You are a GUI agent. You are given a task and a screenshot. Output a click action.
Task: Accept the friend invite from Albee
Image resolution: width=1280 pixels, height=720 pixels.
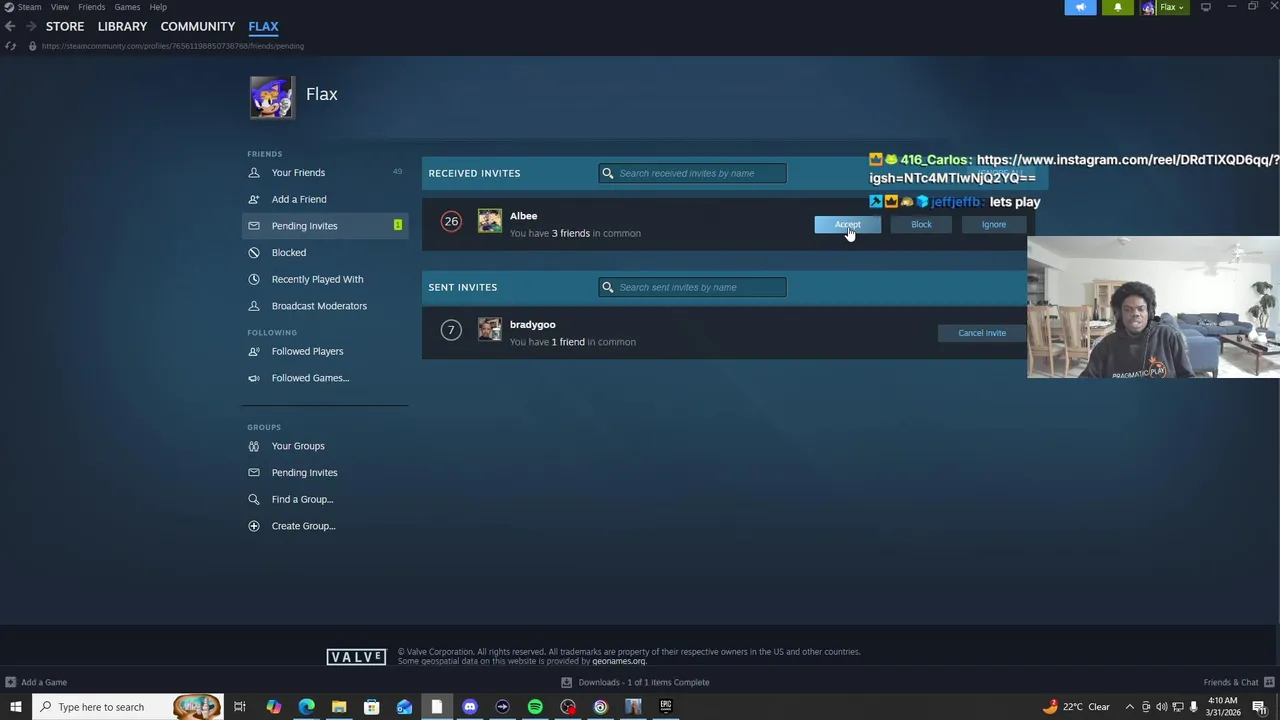click(x=847, y=224)
